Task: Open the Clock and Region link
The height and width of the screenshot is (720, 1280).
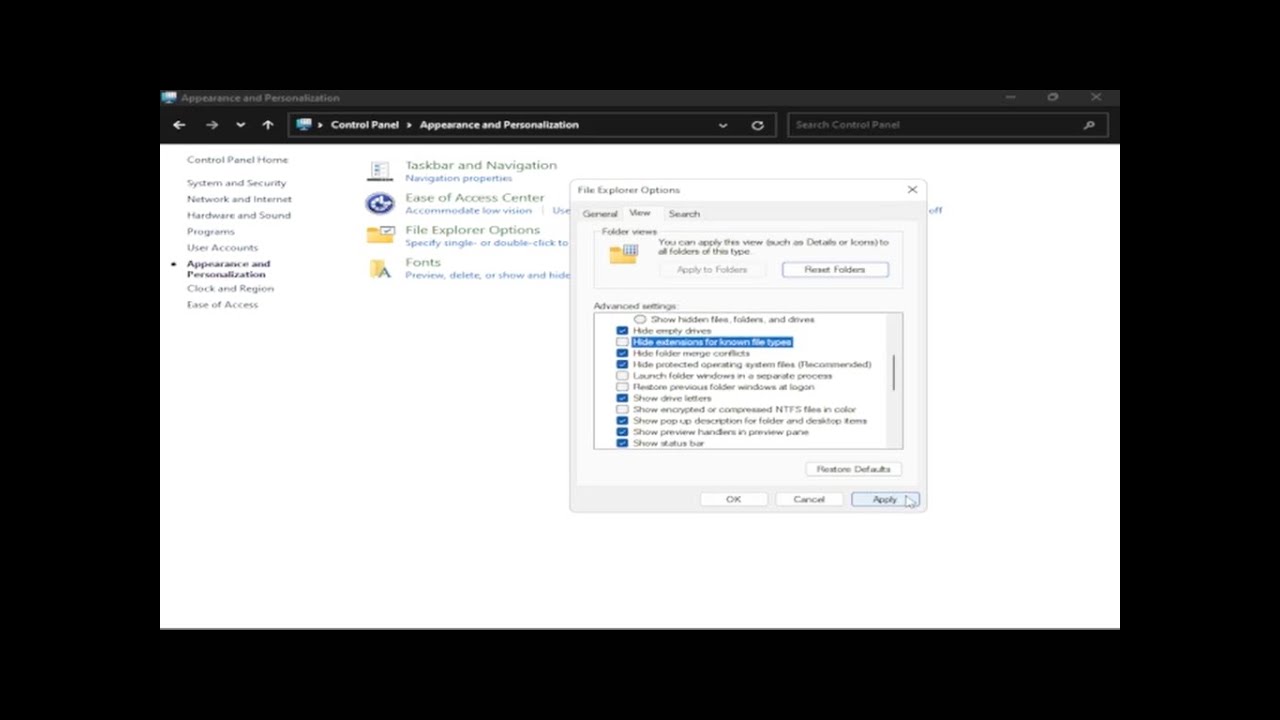Action: [230, 288]
